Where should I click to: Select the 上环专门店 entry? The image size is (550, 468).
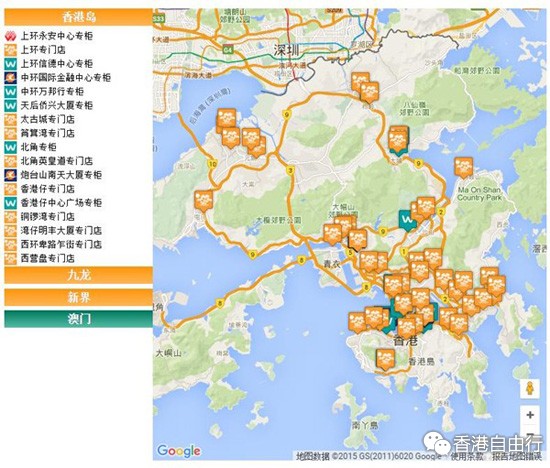[x=43, y=50]
